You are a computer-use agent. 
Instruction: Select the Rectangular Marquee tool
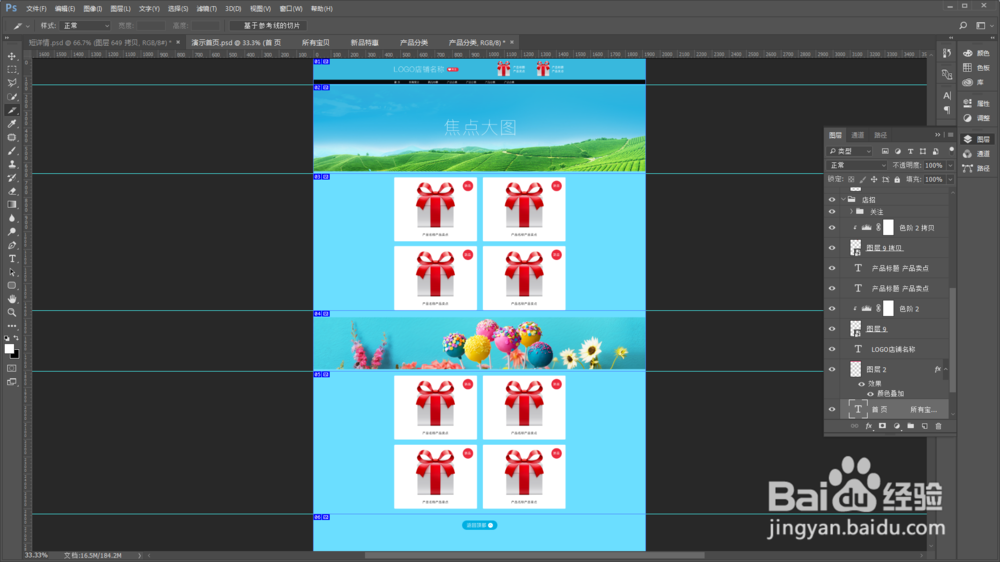pos(11,70)
